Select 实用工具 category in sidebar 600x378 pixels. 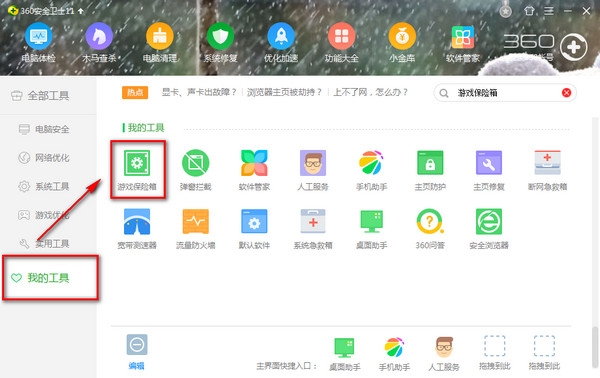pyautogui.click(x=48, y=243)
